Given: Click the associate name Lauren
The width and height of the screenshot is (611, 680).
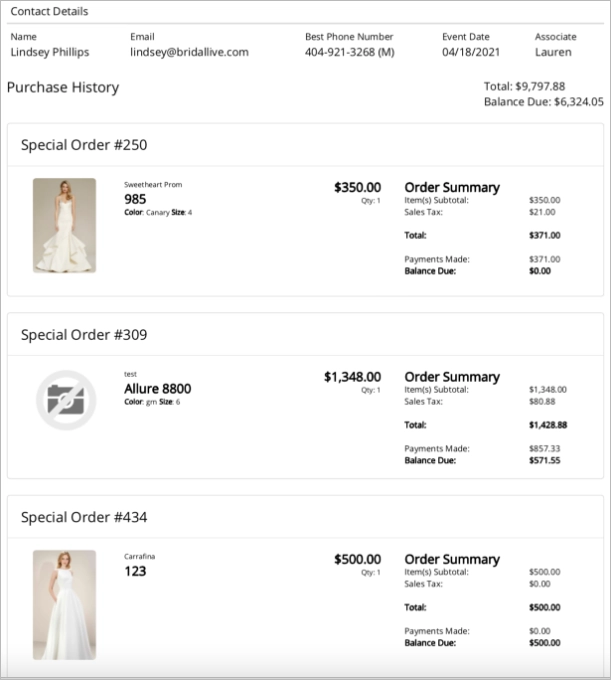Looking at the screenshot, I should [553, 52].
